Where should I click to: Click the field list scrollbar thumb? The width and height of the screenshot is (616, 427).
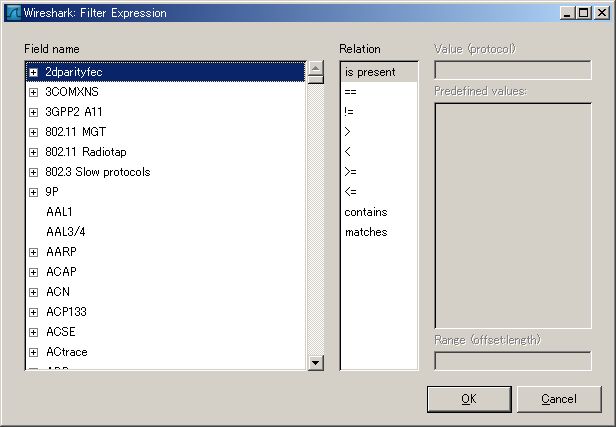coord(315,79)
